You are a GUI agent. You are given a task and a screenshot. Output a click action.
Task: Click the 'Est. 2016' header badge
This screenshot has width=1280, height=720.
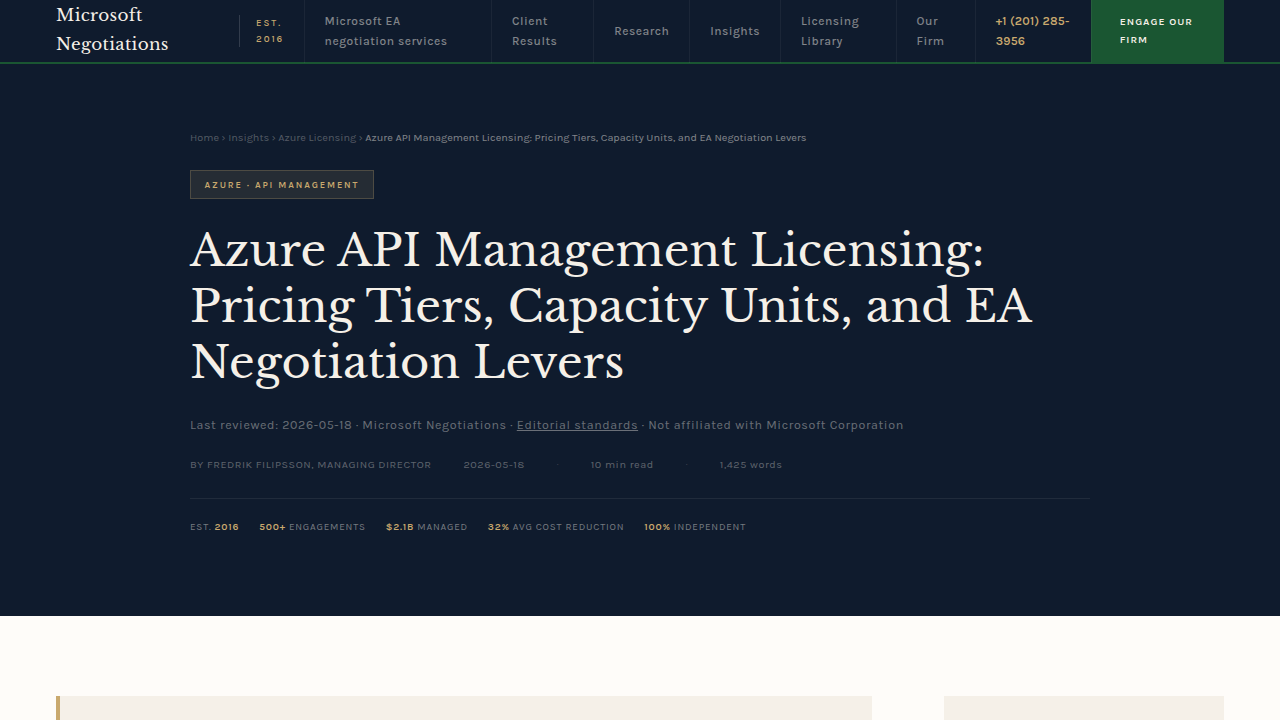pos(269,31)
